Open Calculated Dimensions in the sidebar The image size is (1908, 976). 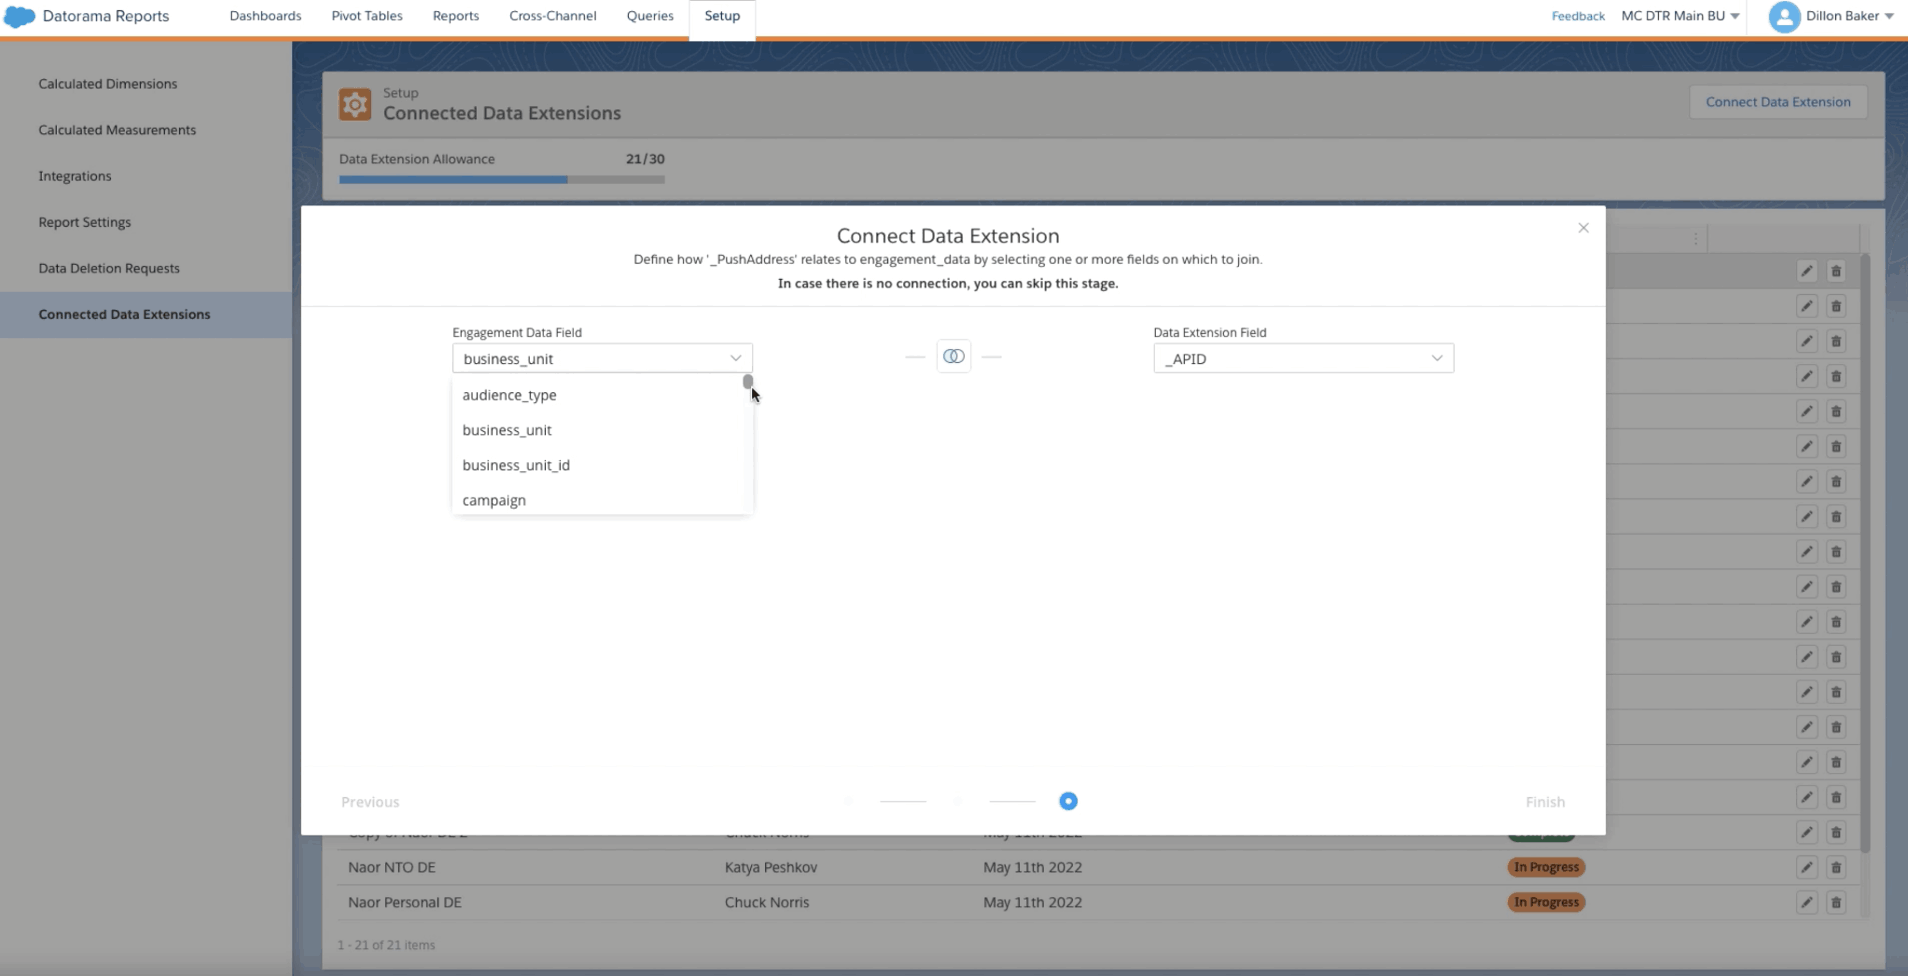pyautogui.click(x=108, y=84)
